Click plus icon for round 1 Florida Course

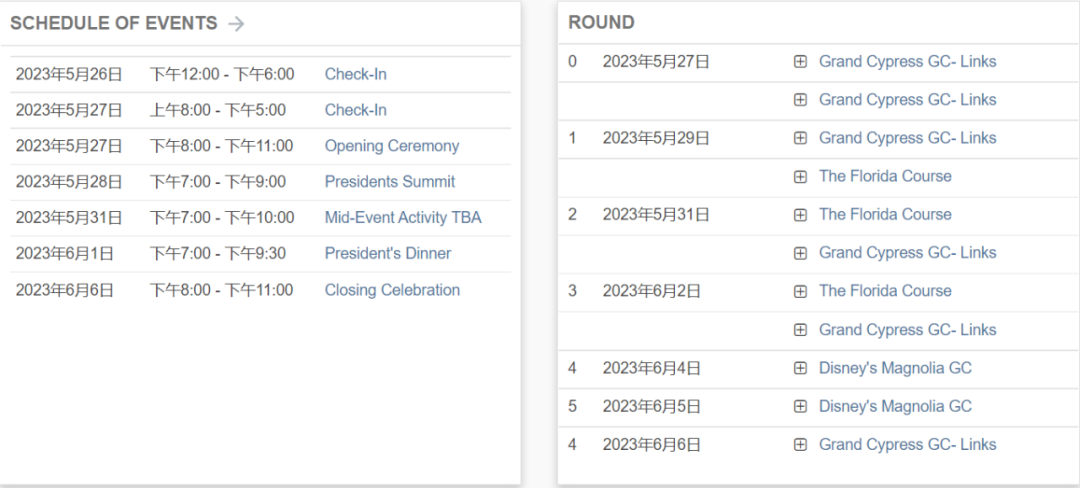point(800,177)
